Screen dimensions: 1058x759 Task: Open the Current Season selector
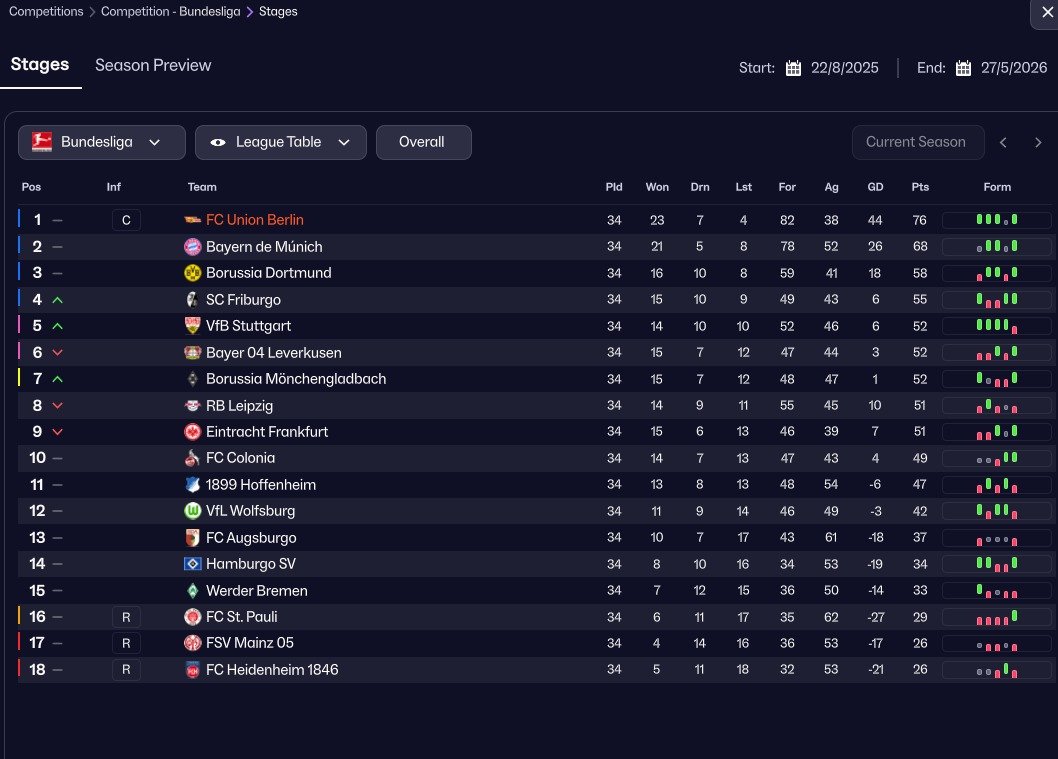pos(917,142)
